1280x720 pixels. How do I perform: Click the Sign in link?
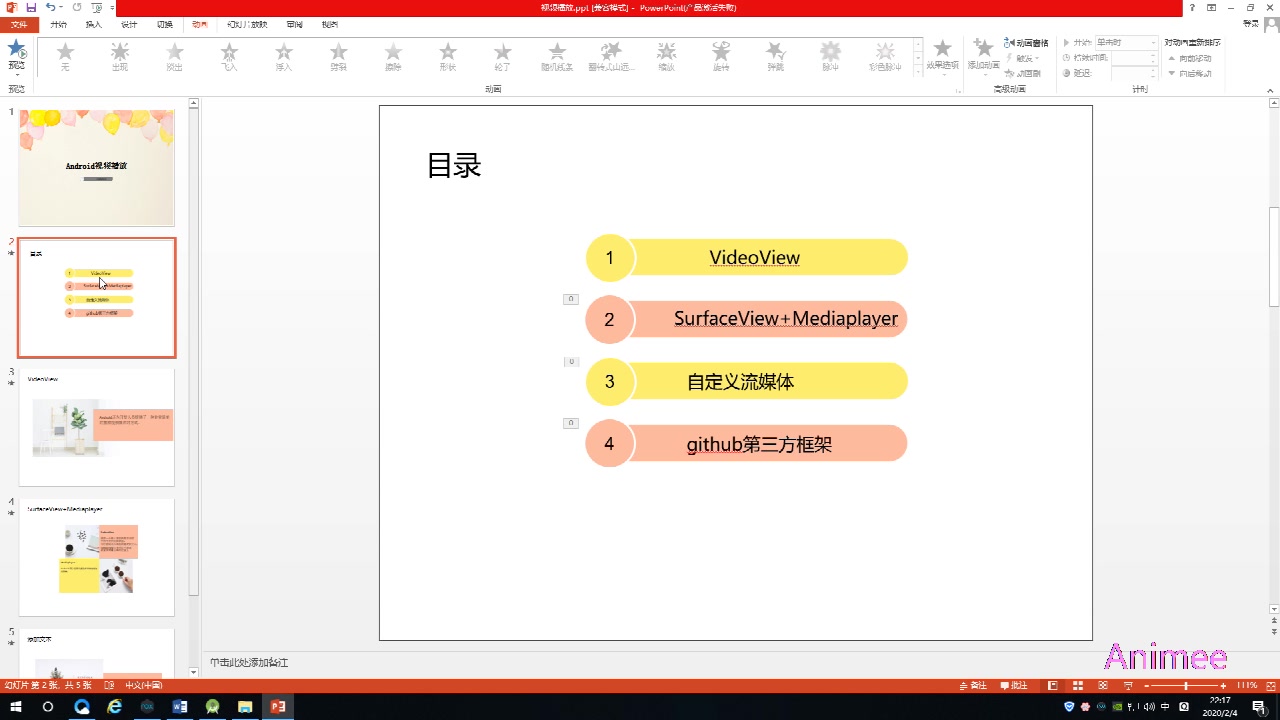click(x=1250, y=24)
